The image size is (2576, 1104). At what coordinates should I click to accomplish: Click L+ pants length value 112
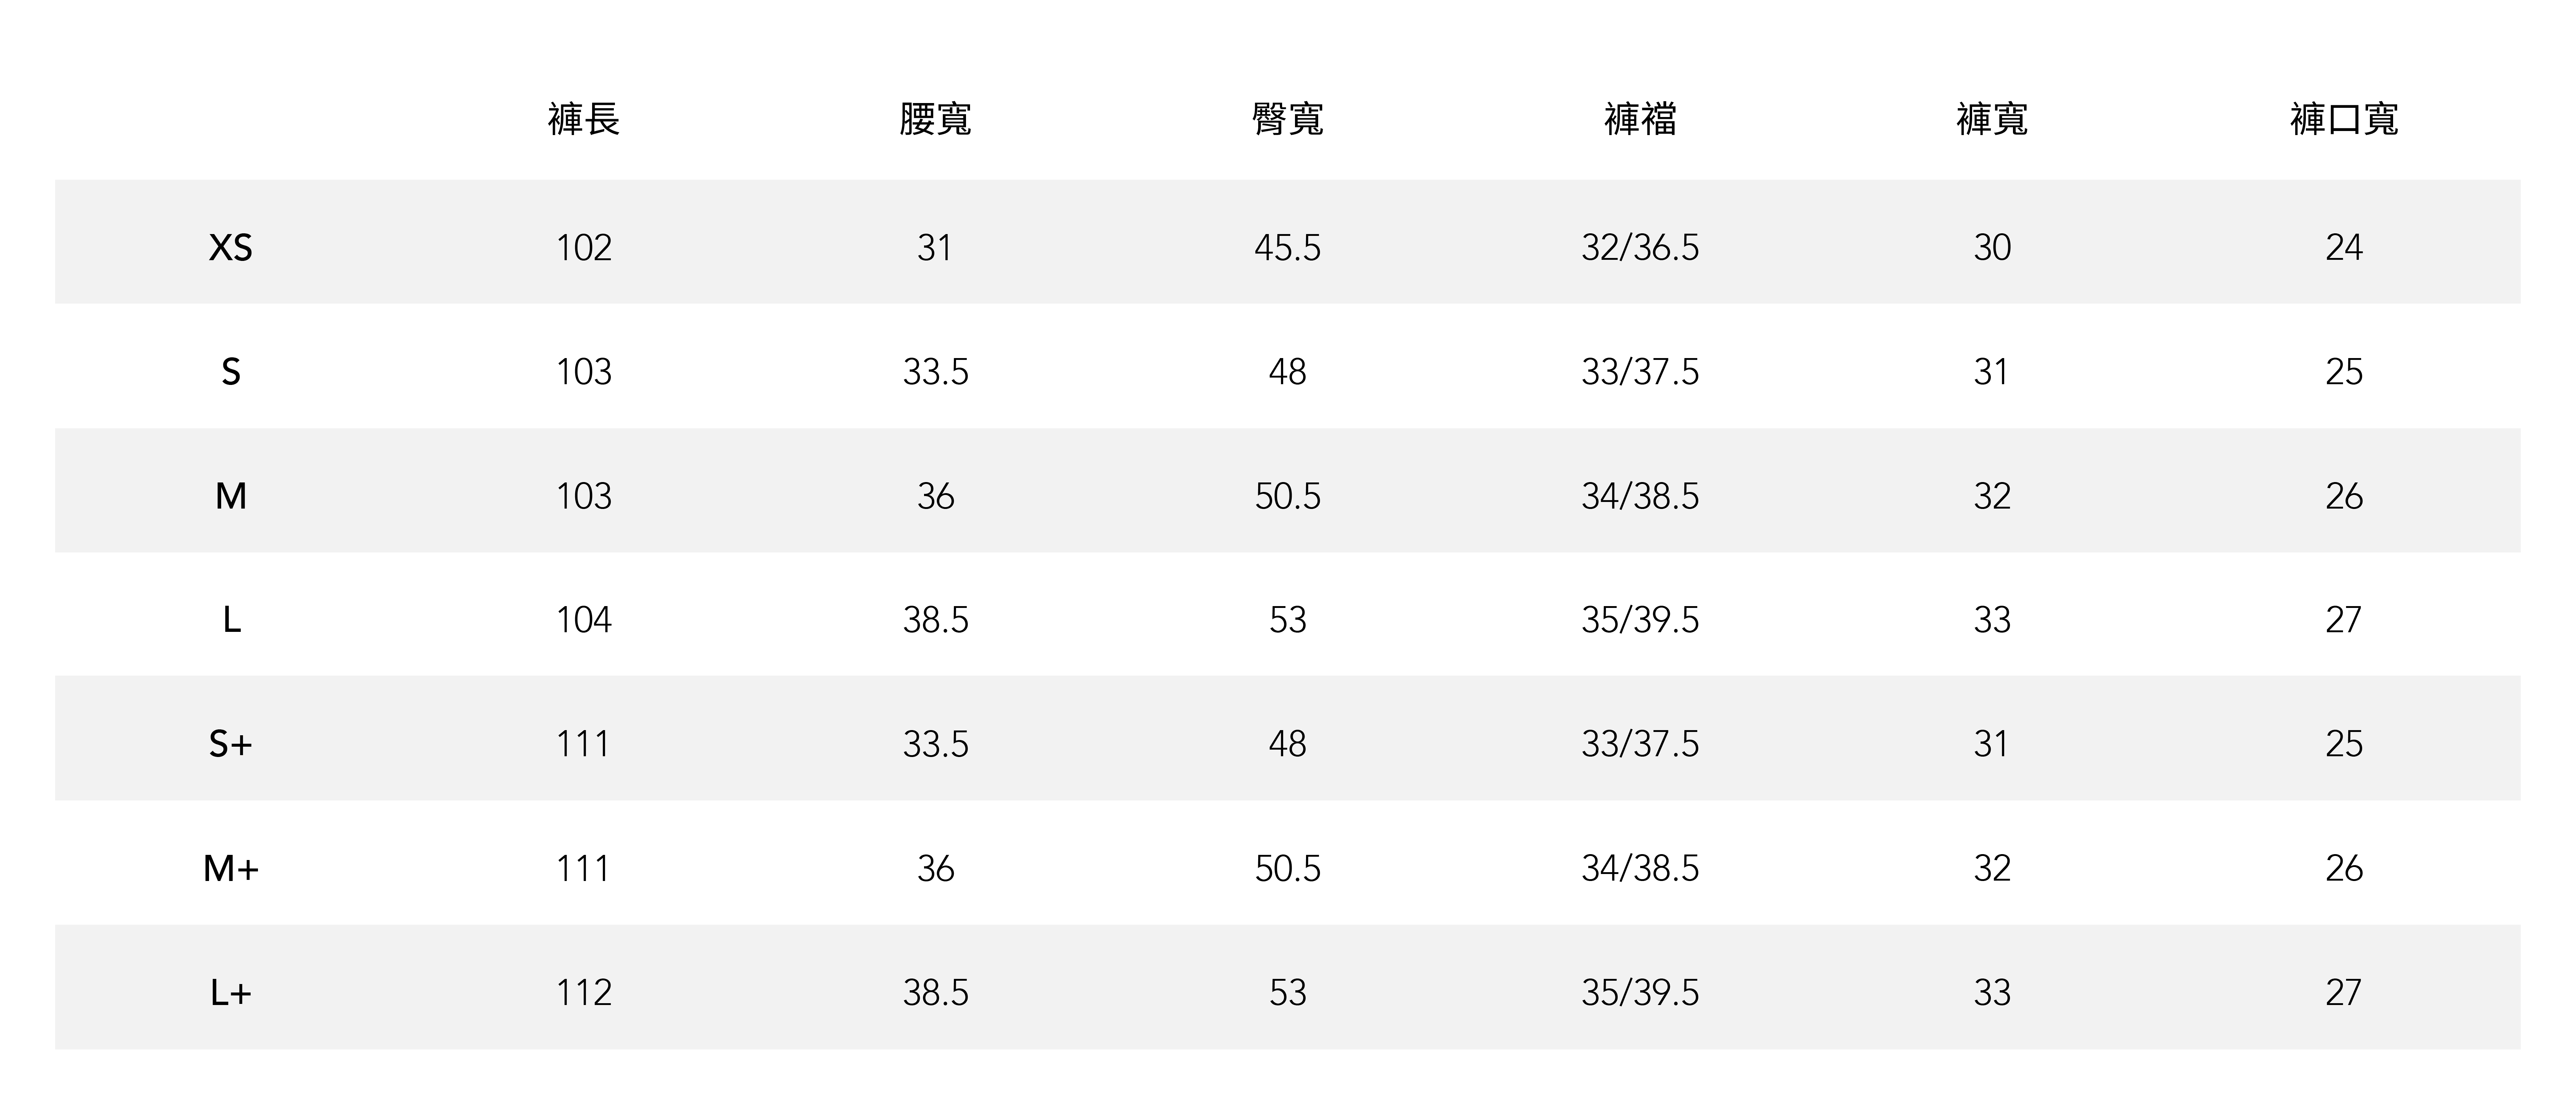point(584,992)
